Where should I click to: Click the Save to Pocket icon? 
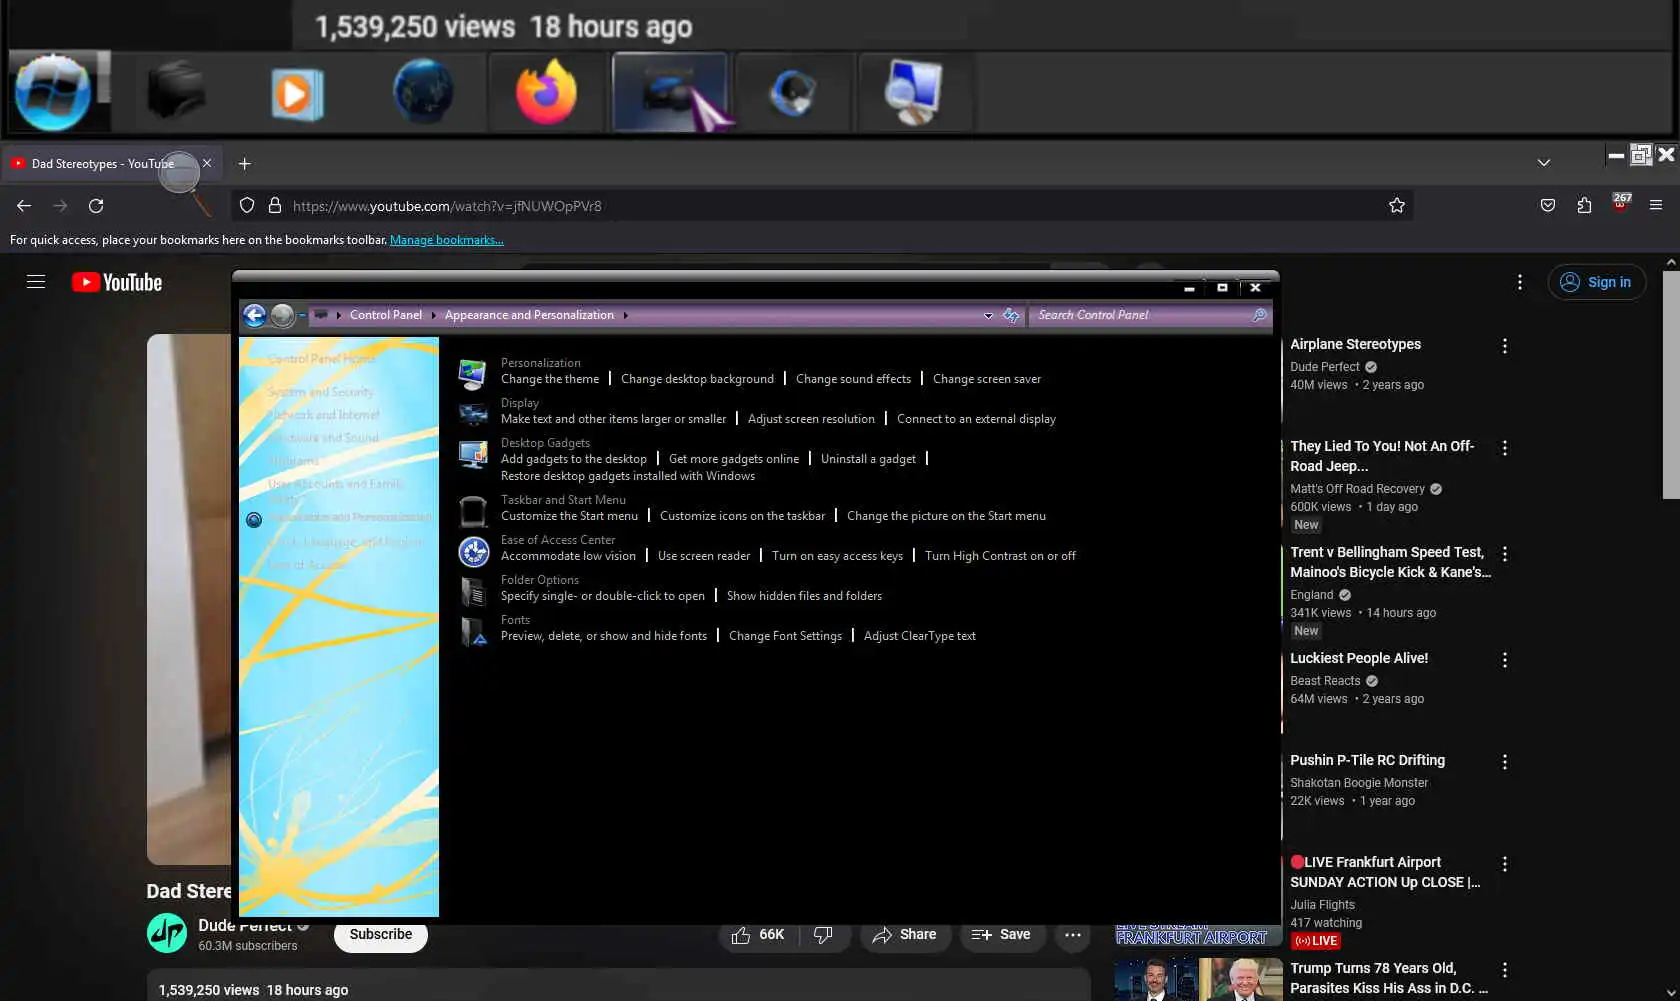1548,206
